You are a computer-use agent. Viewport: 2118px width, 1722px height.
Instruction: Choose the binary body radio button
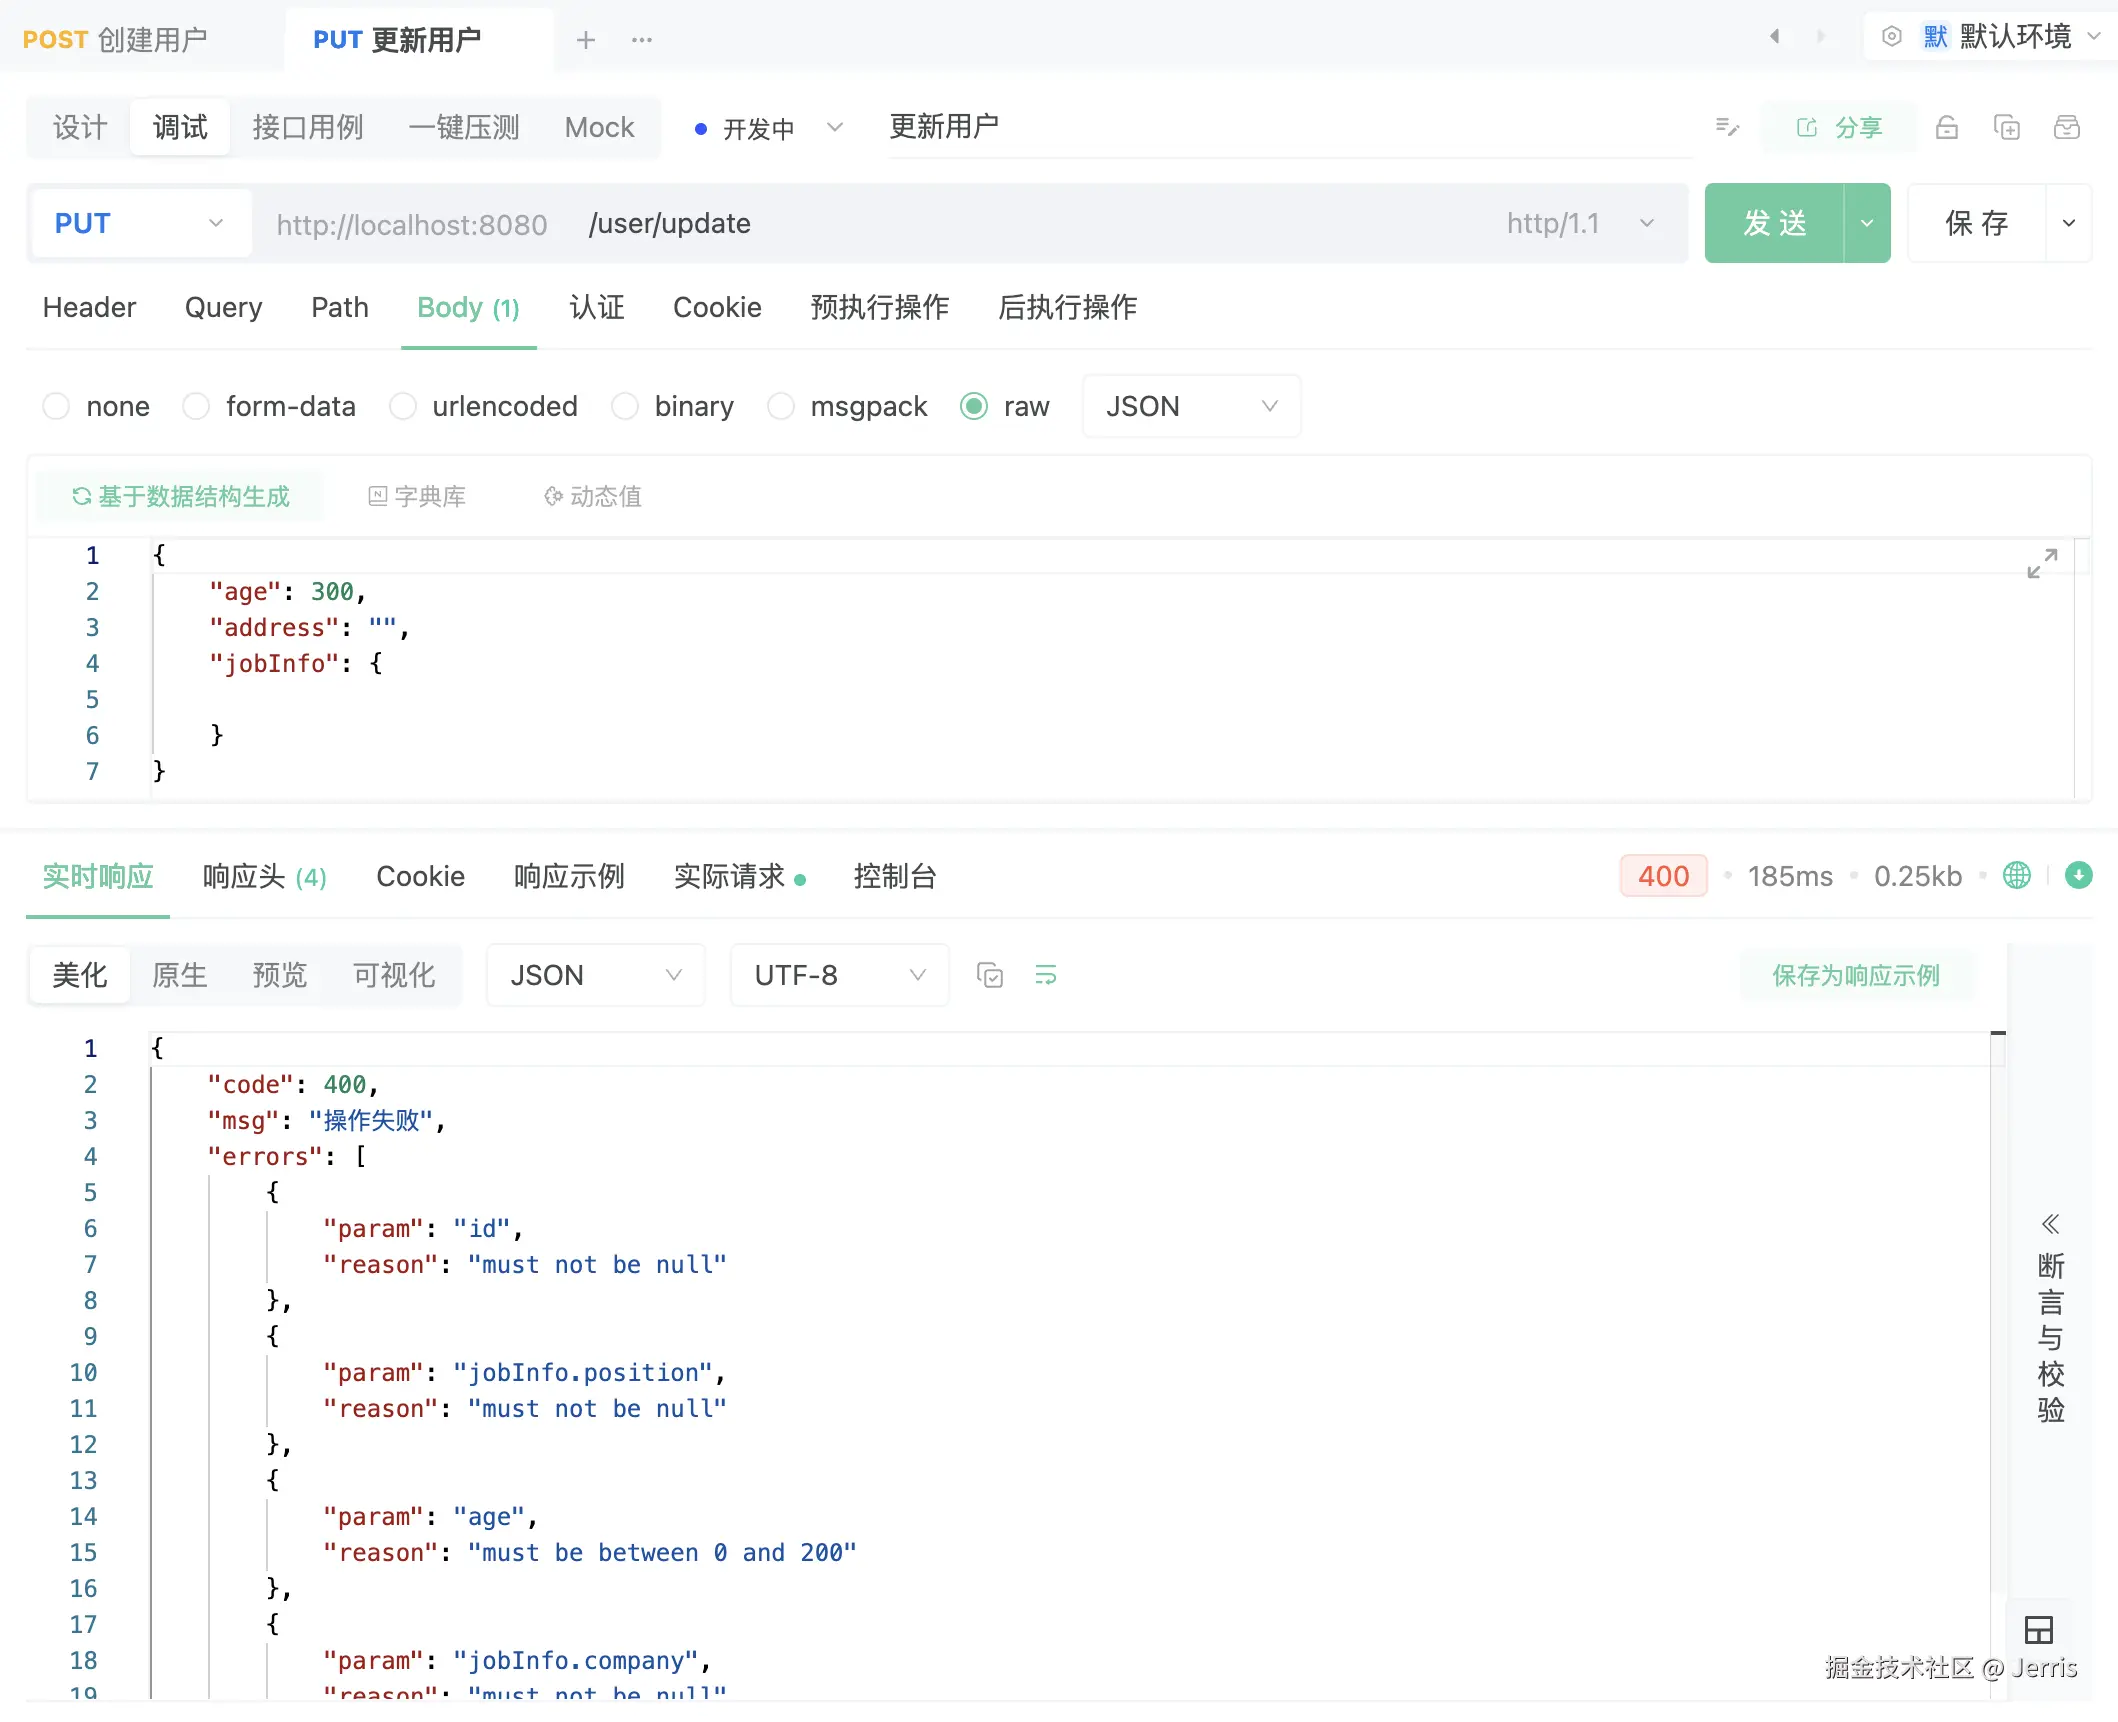point(625,406)
